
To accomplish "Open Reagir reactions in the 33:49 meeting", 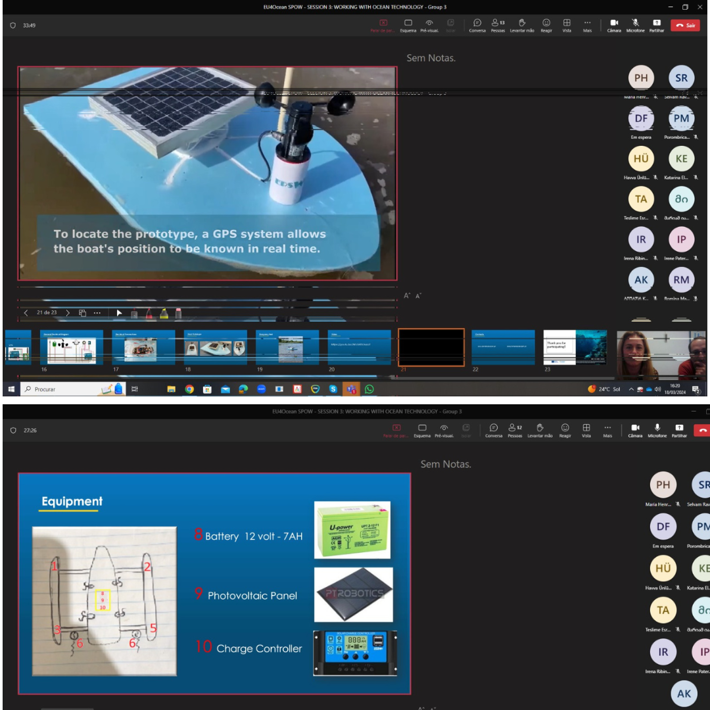I will click(x=546, y=24).
